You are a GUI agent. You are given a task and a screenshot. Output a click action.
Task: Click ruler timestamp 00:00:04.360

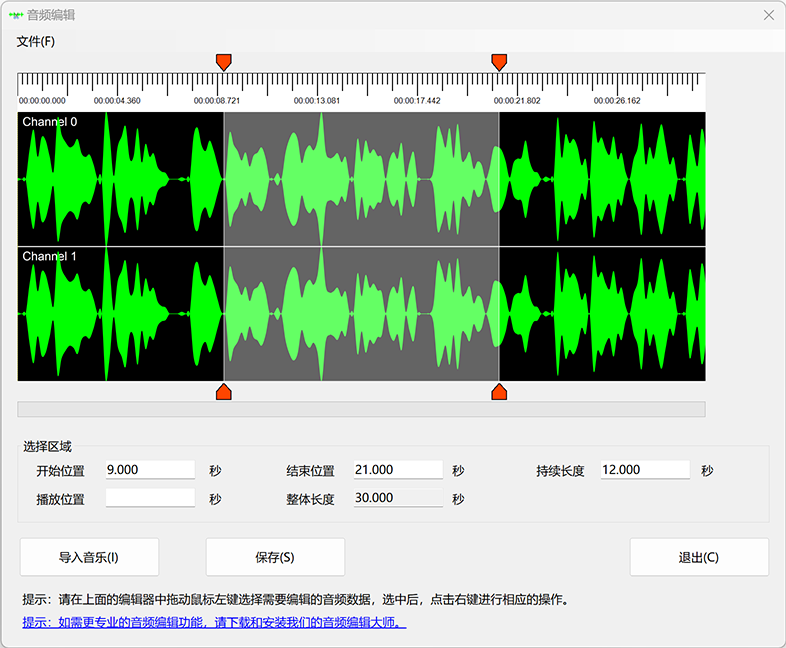(x=117, y=101)
